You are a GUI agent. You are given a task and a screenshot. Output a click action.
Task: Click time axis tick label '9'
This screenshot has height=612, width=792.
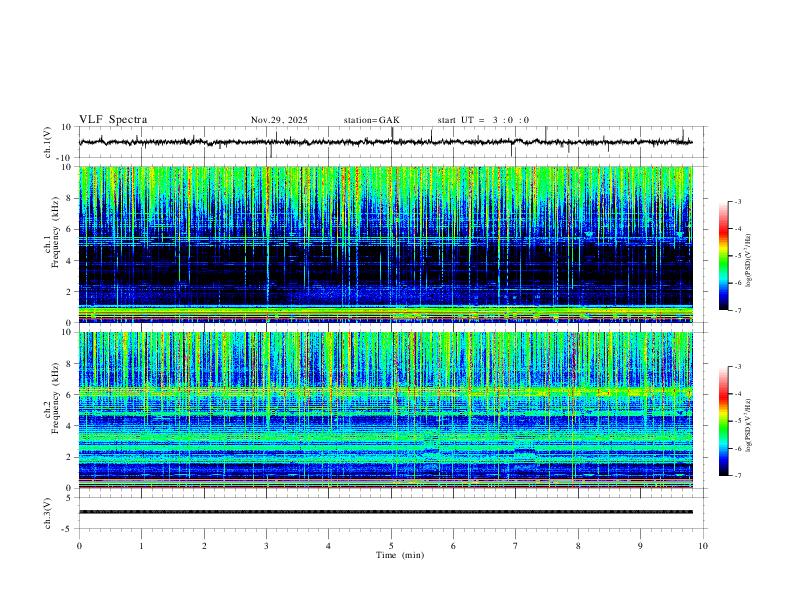[x=640, y=546]
